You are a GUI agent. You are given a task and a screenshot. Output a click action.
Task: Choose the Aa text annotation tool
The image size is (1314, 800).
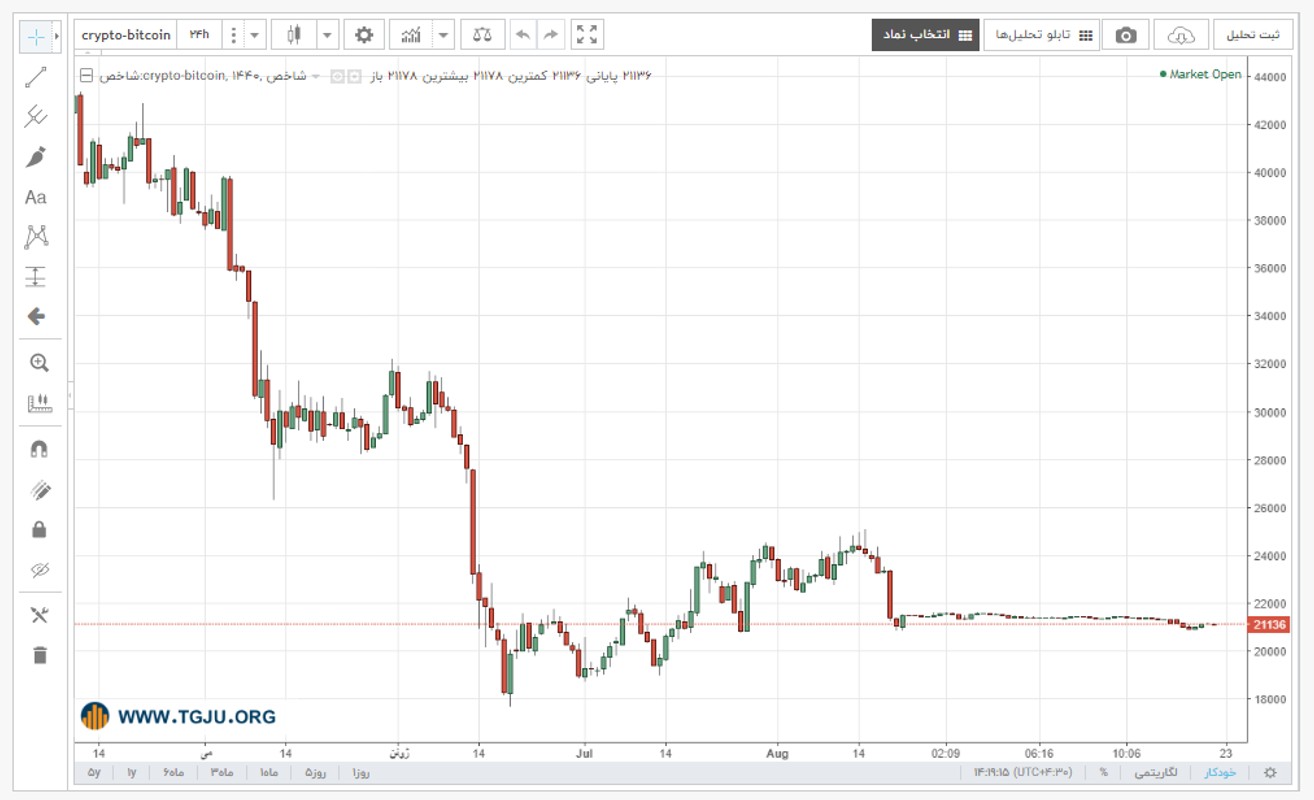tap(36, 197)
